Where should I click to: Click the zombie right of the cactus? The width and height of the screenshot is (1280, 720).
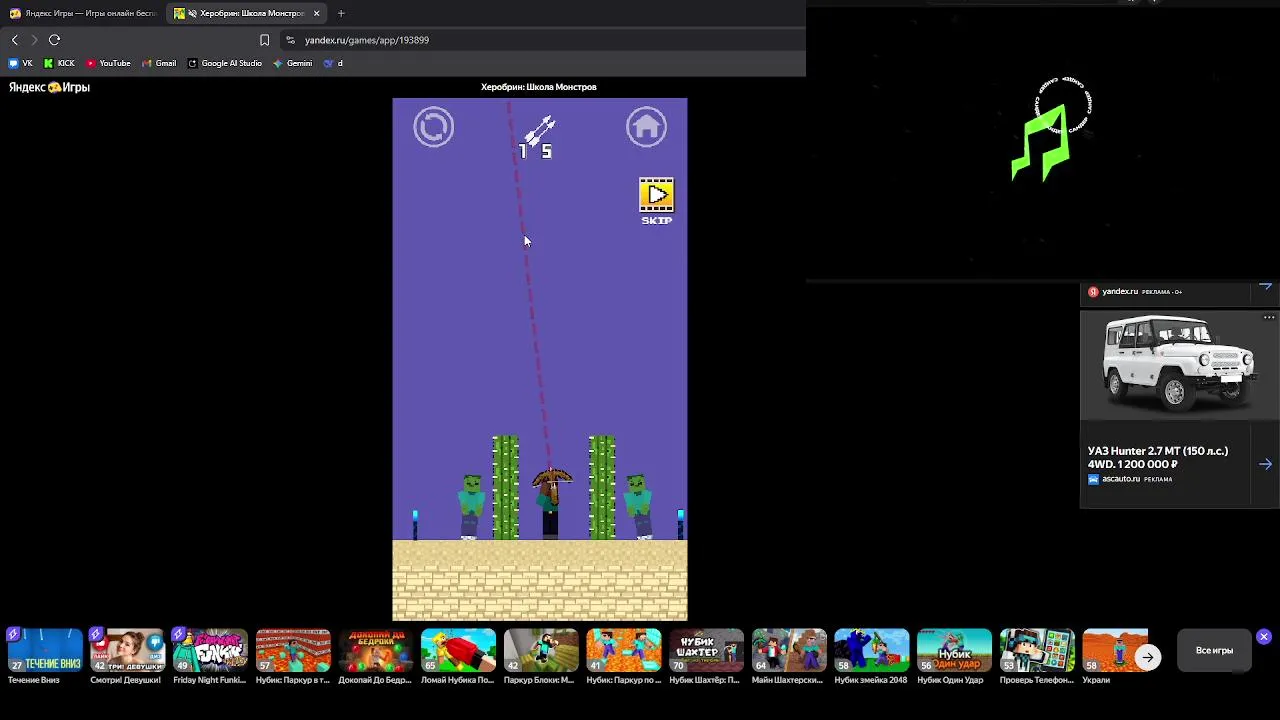coord(637,507)
